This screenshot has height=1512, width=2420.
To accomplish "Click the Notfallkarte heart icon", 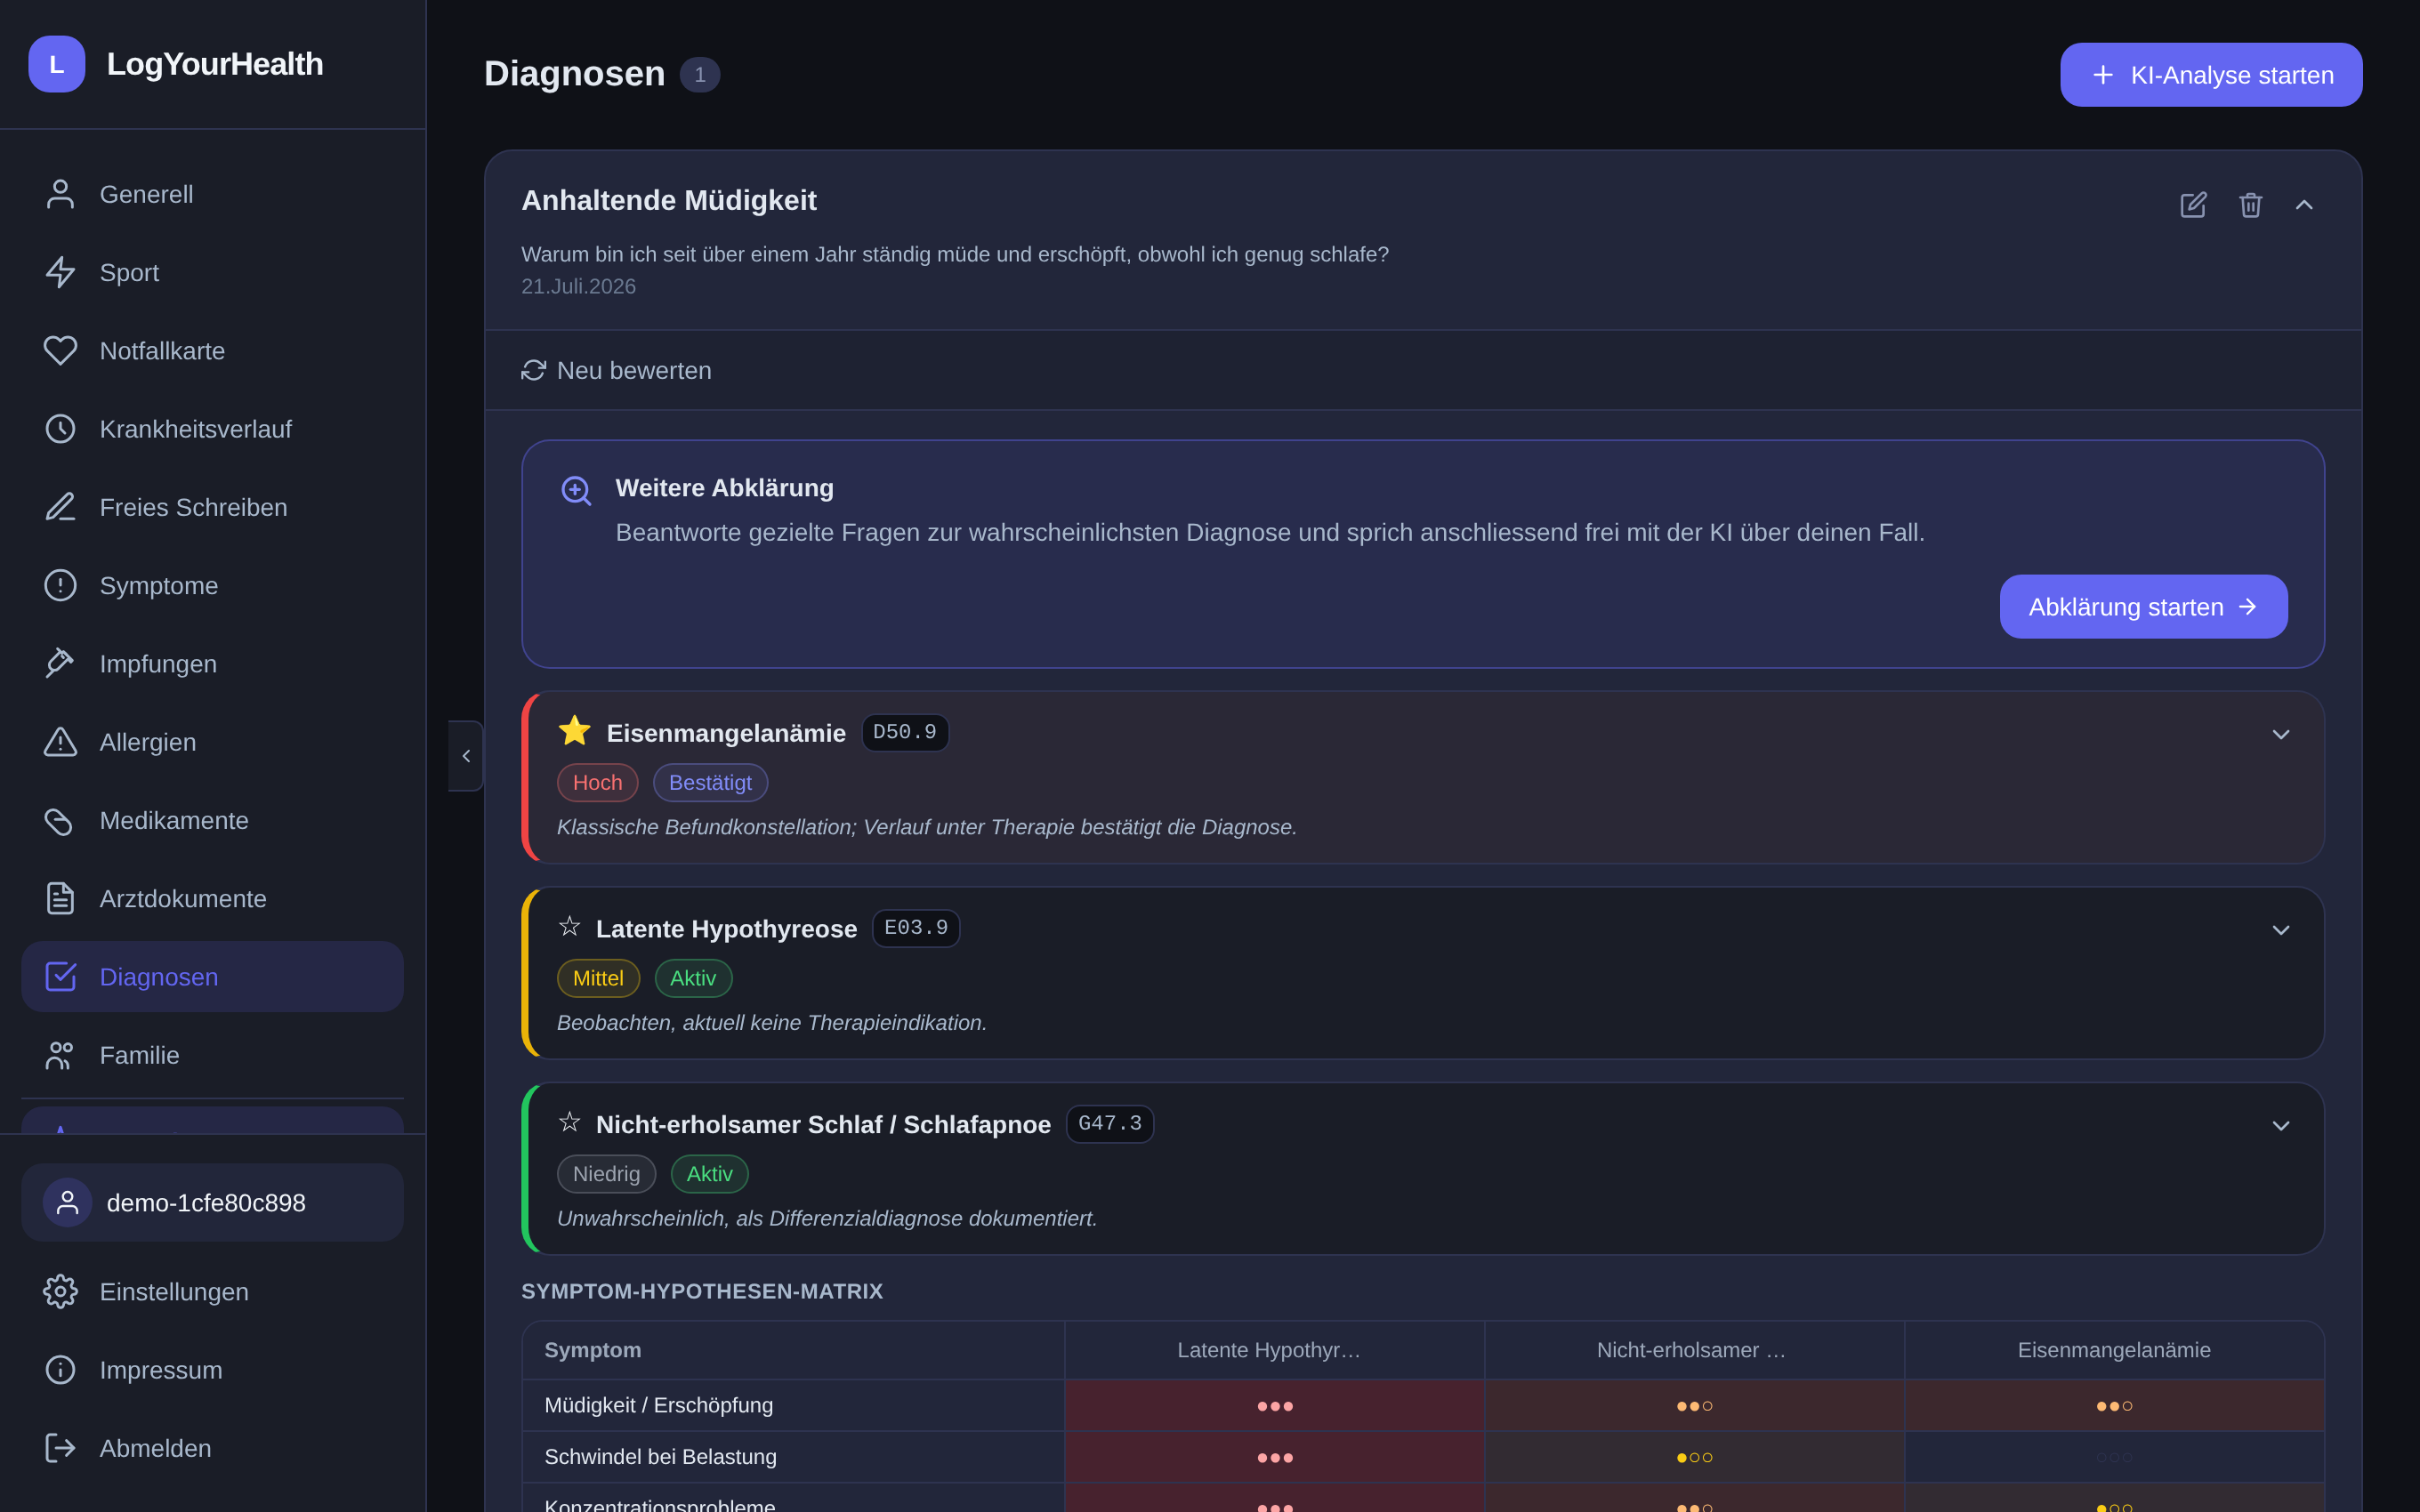I will tap(60, 351).
